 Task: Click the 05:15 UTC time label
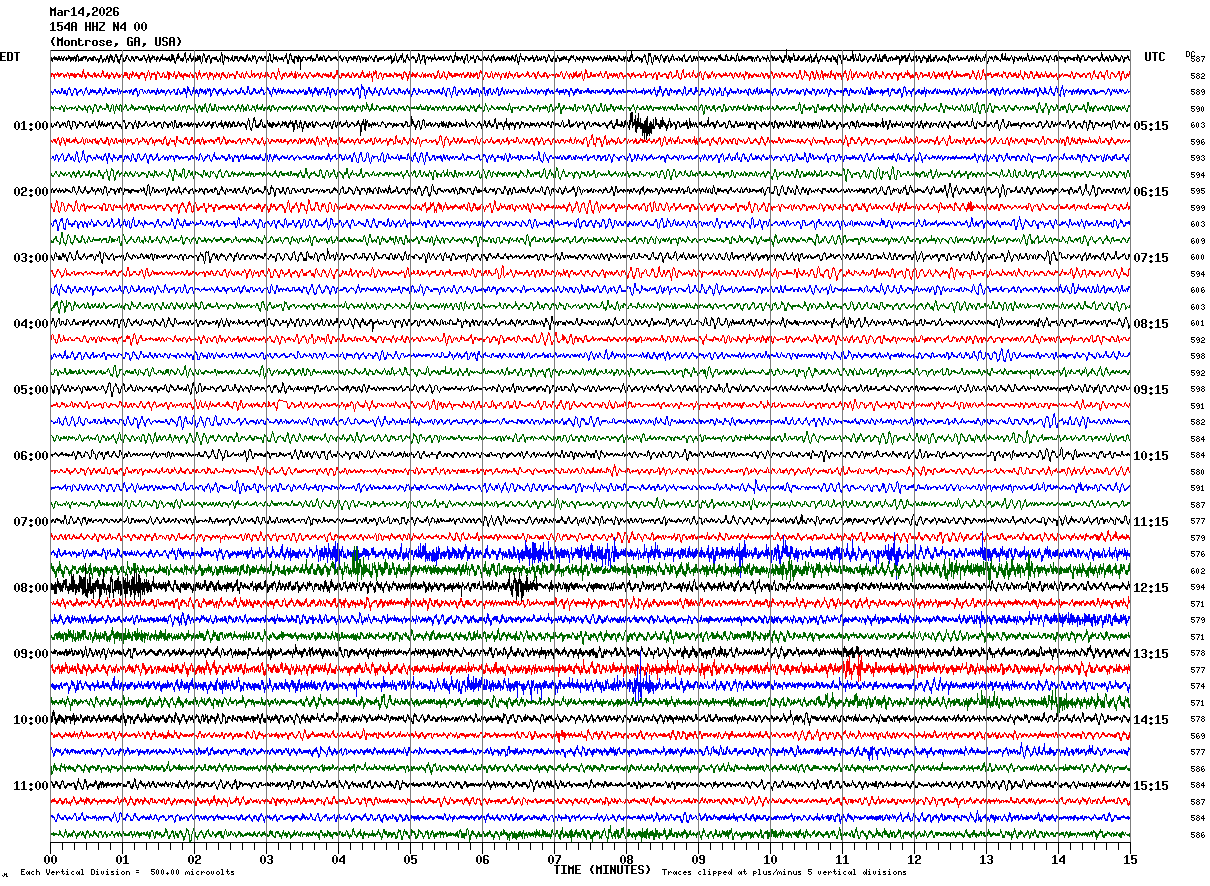point(1151,126)
